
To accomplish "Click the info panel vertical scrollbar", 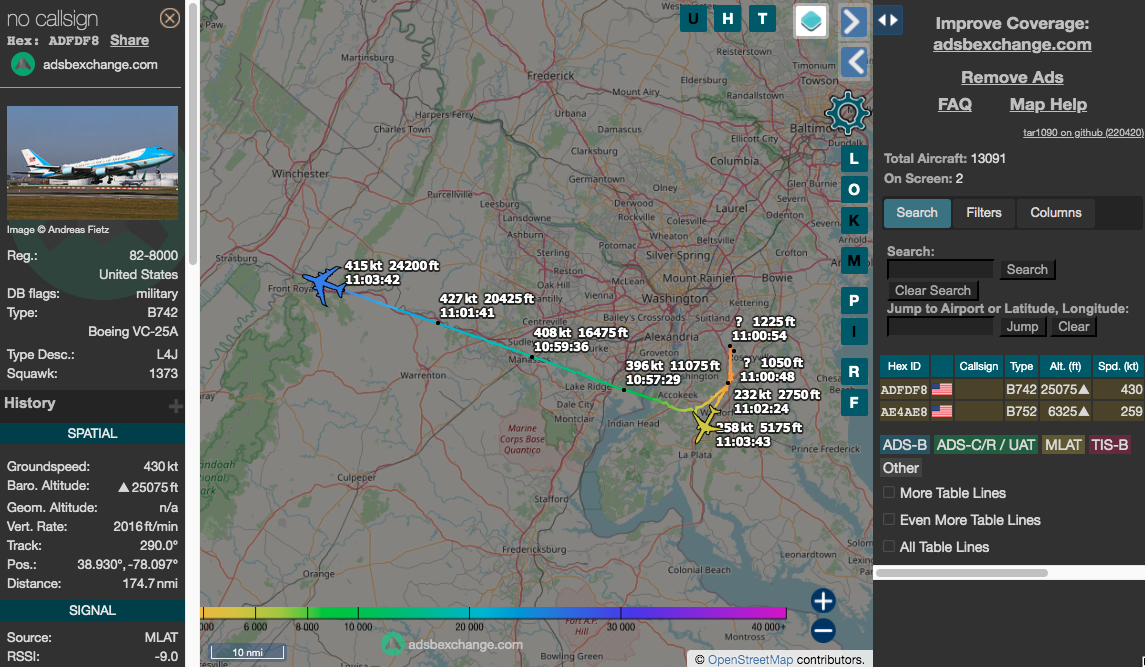I will tap(193, 134).
